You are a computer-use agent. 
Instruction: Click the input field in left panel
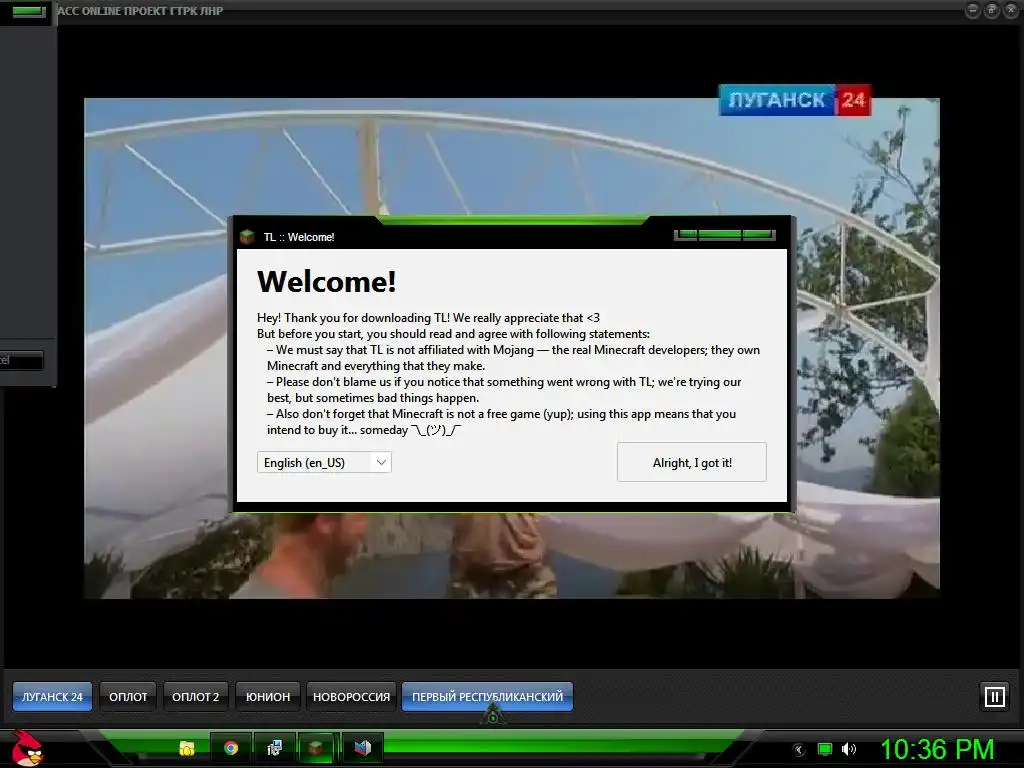point(21,360)
